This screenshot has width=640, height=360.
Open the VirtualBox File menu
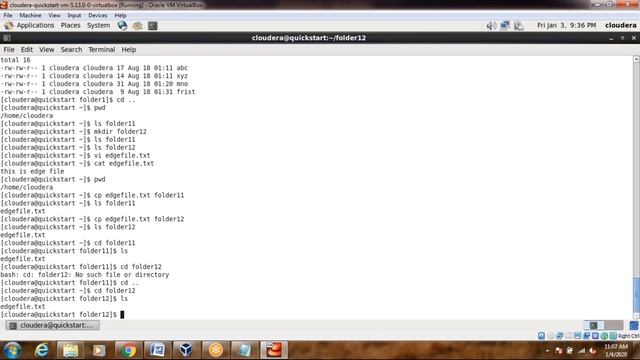[x=8, y=16]
